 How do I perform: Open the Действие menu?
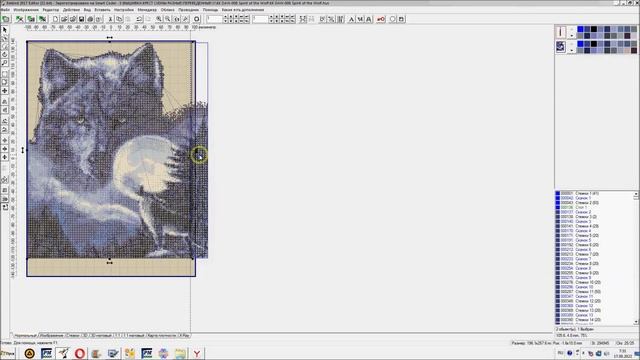point(71,10)
